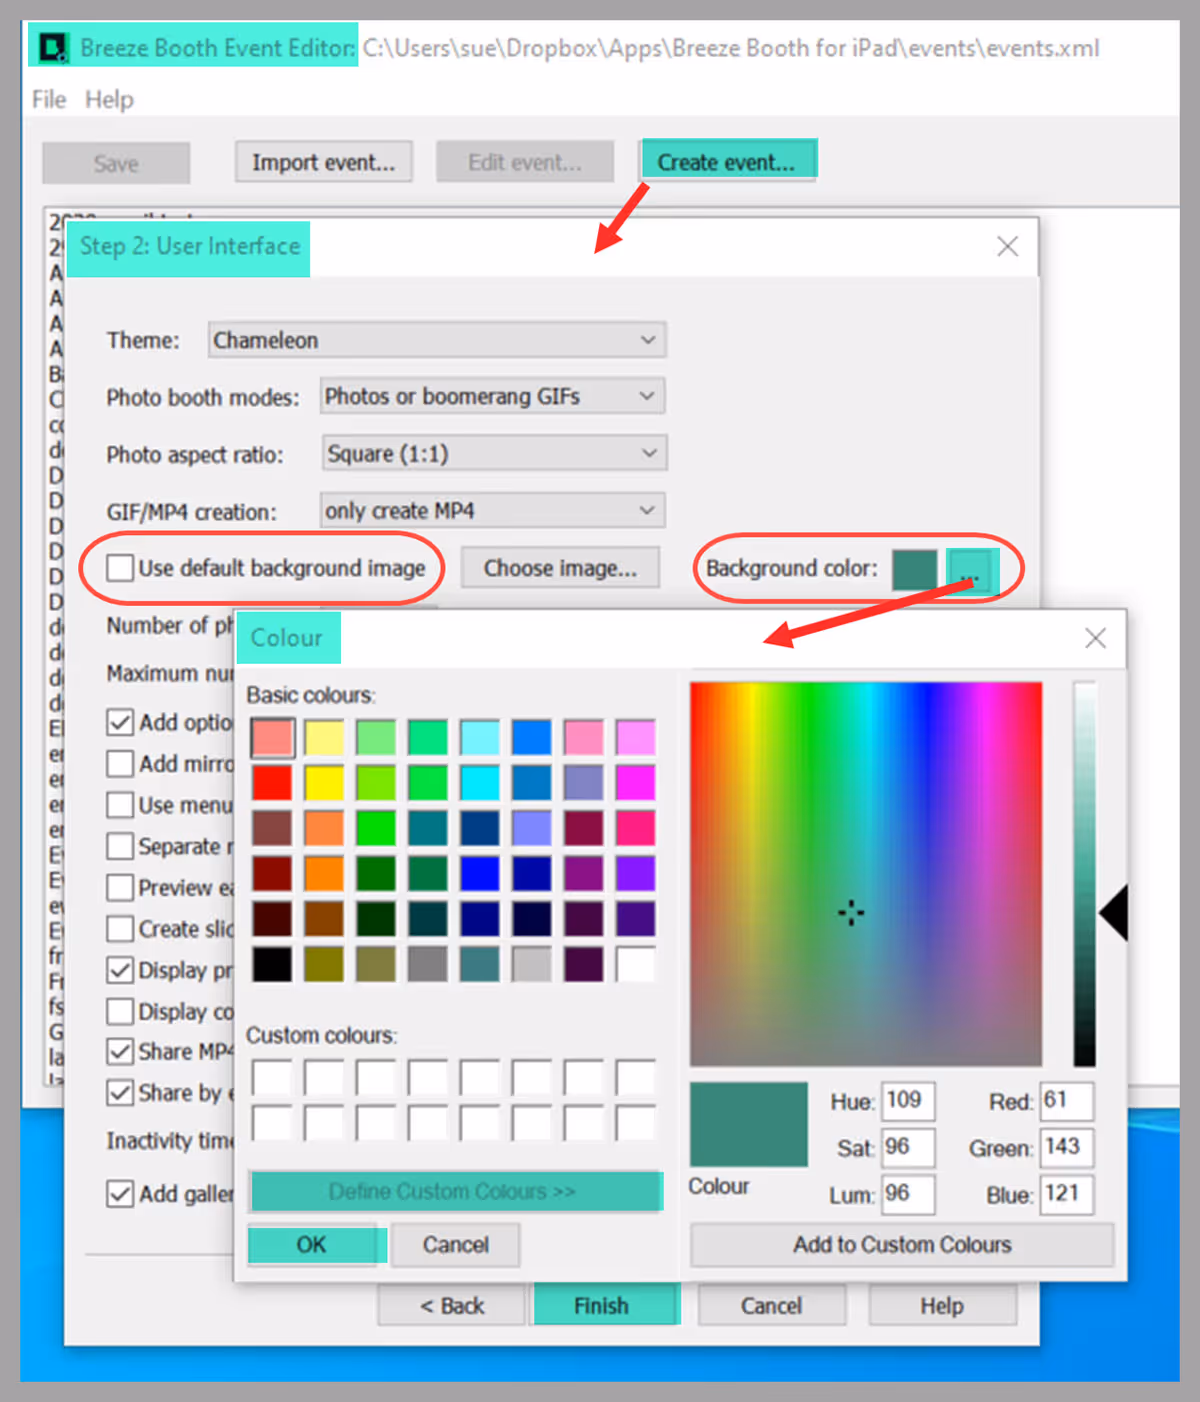Select the pure blue basic colour swatch
Viewport: 1200px width, 1402px height.
point(480,873)
